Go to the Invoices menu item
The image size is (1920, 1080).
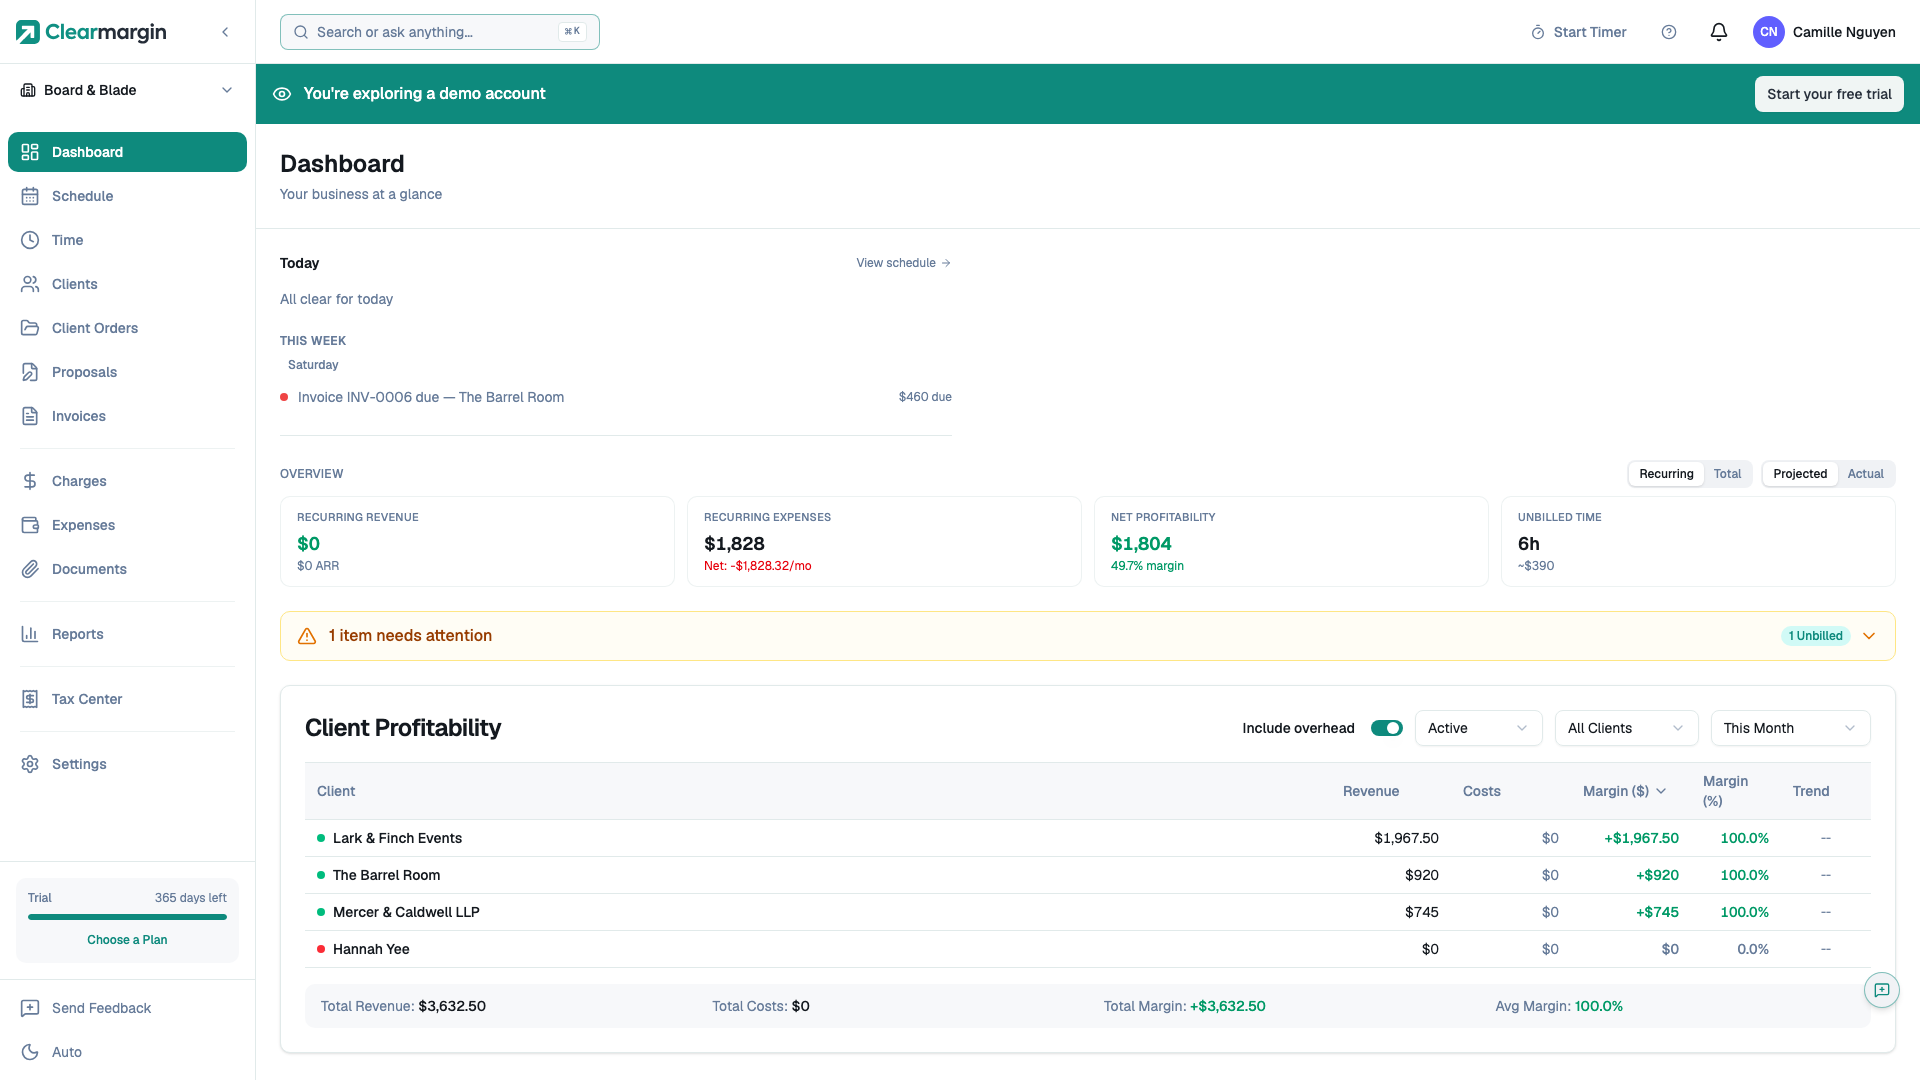click(79, 416)
